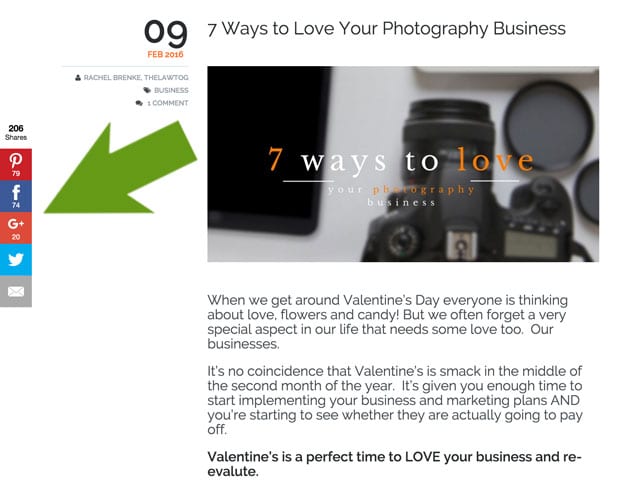
Task: Share the article on Facebook
Action: pos(16,196)
